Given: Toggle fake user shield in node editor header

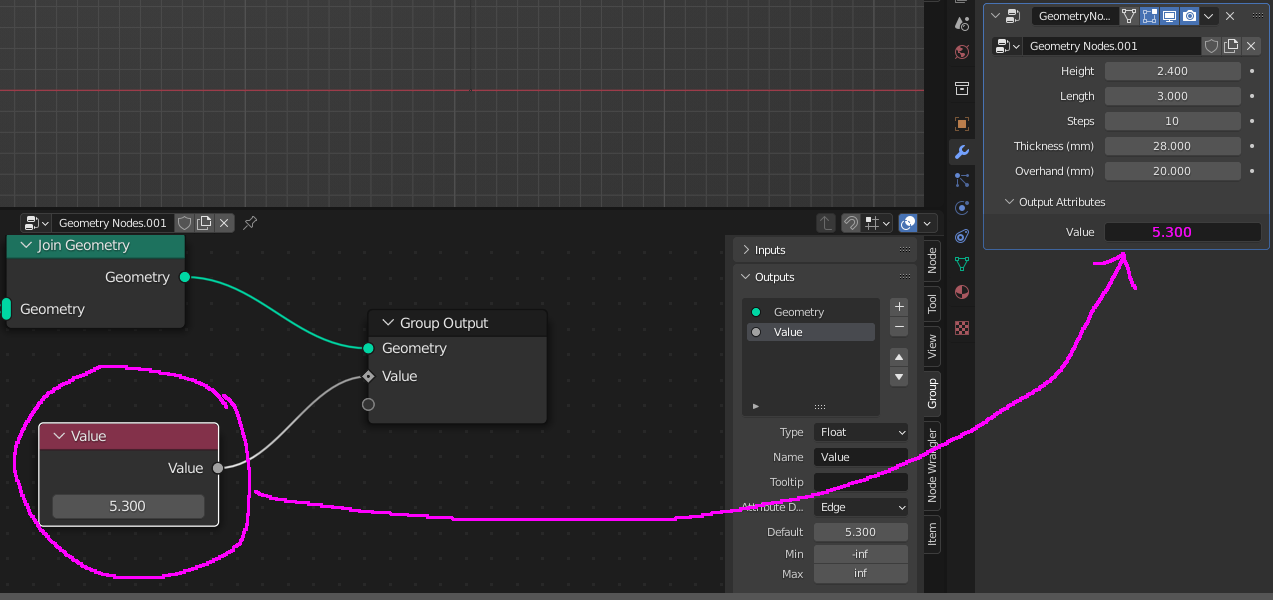Looking at the screenshot, I should pyautogui.click(x=185, y=223).
